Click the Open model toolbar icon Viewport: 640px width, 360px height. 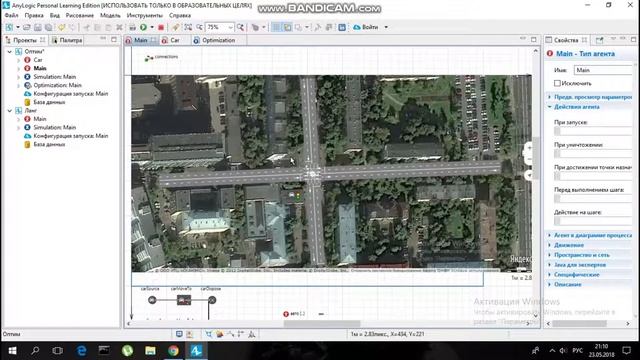click(x=27, y=27)
